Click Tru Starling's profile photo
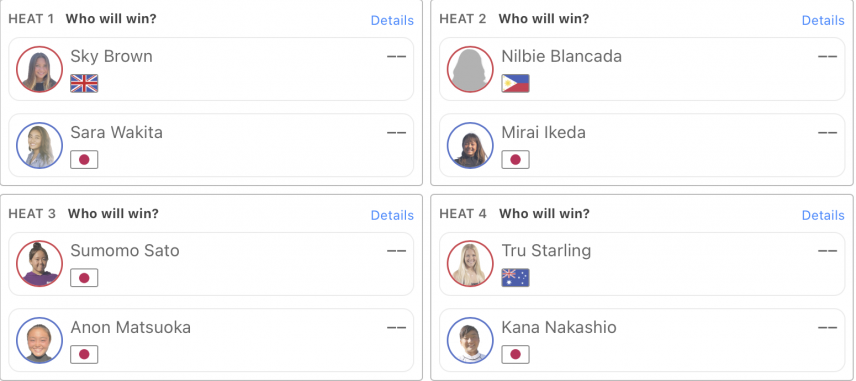The width and height of the screenshot is (856, 381). (x=470, y=264)
